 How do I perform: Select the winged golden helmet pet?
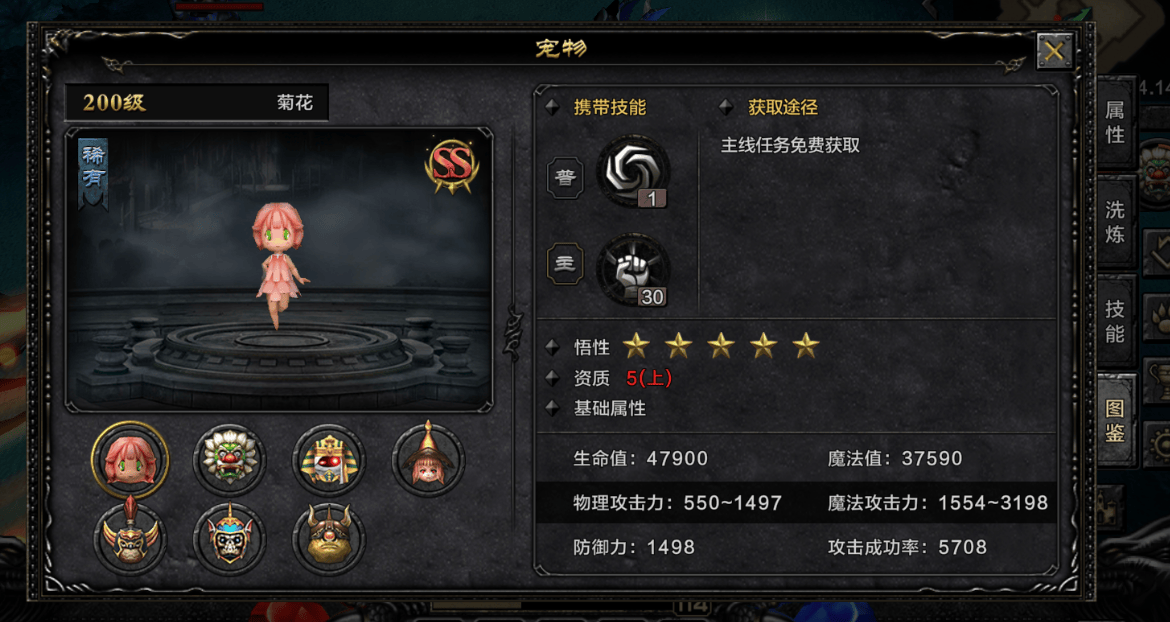[x=130, y=537]
